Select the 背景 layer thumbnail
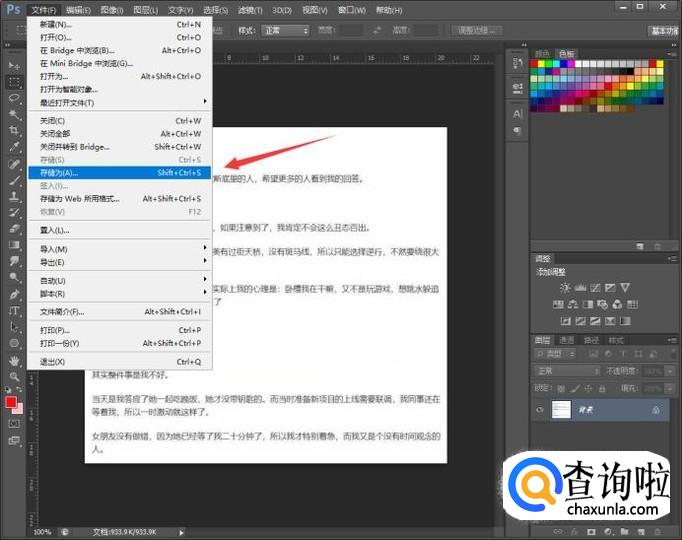Image resolution: width=682 pixels, height=540 pixels. pyautogui.click(x=561, y=410)
